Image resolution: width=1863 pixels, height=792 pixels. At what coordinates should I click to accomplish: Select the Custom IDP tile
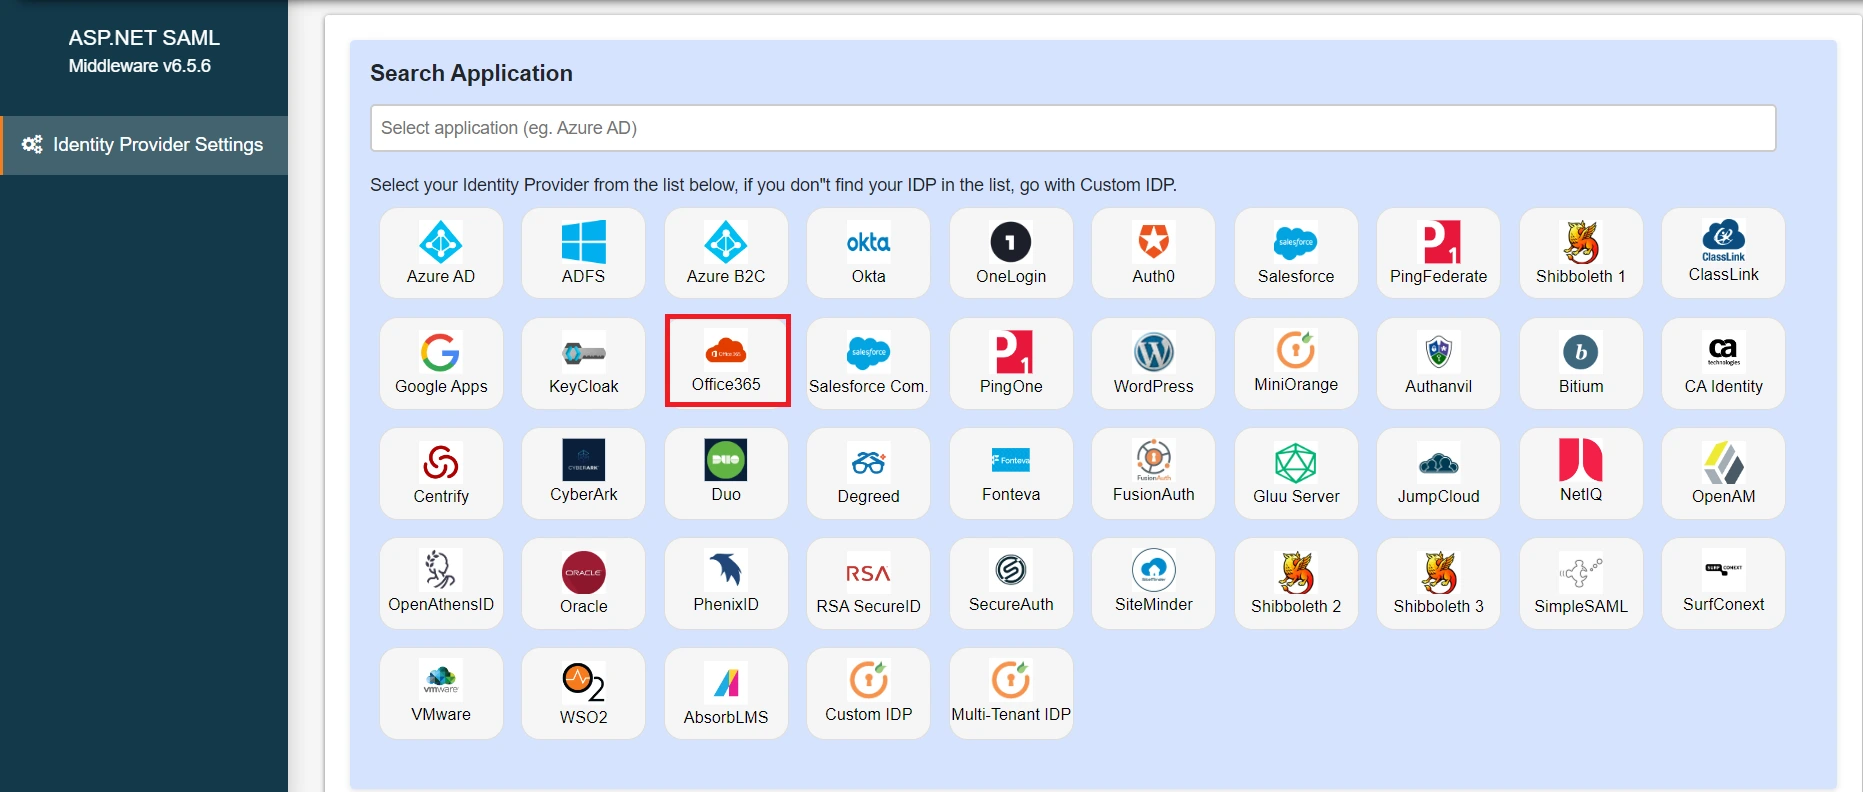[868, 693]
